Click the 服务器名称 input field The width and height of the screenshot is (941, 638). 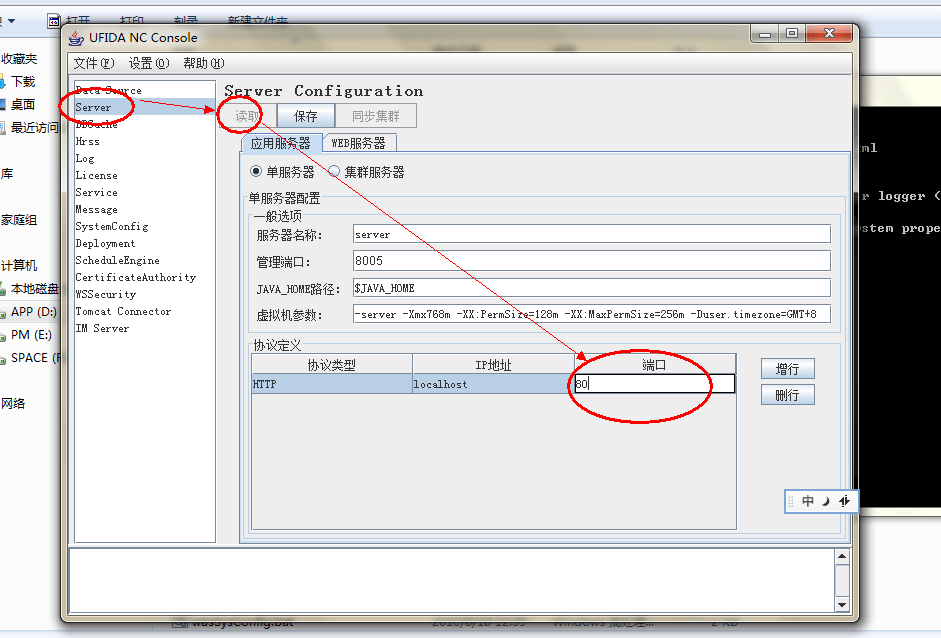tap(592, 234)
